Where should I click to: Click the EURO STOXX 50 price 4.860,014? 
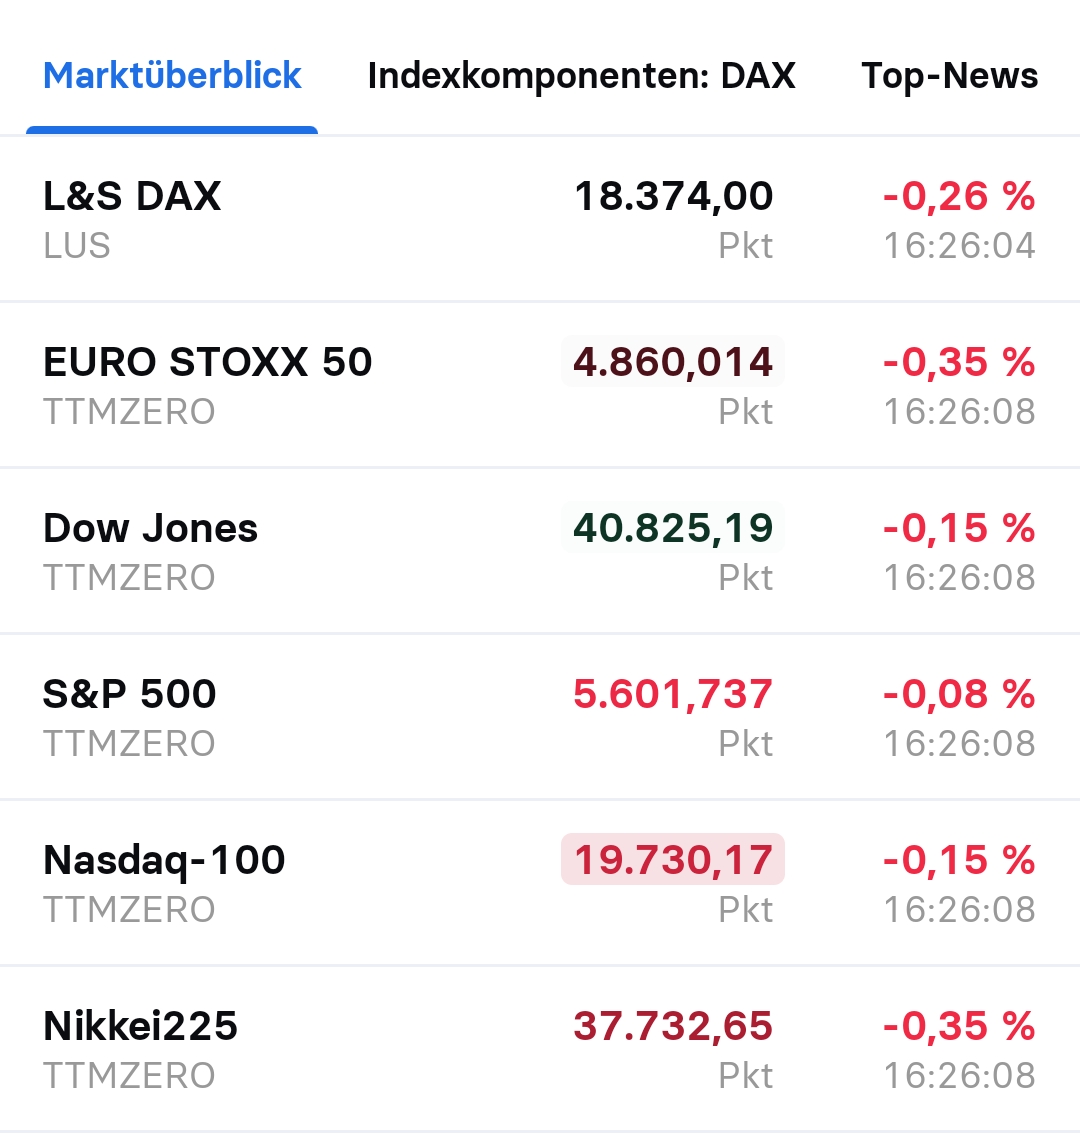pyautogui.click(x=673, y=362)
